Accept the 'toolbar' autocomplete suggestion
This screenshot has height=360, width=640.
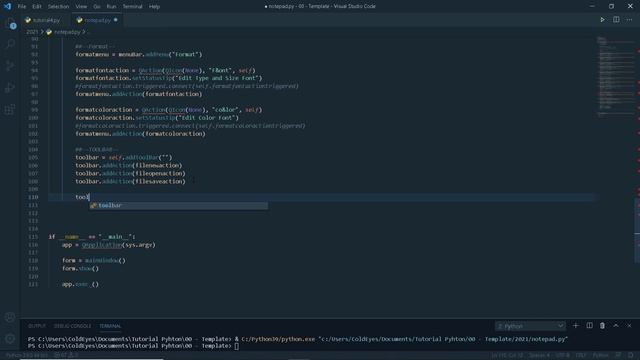(x=179, y=205)
